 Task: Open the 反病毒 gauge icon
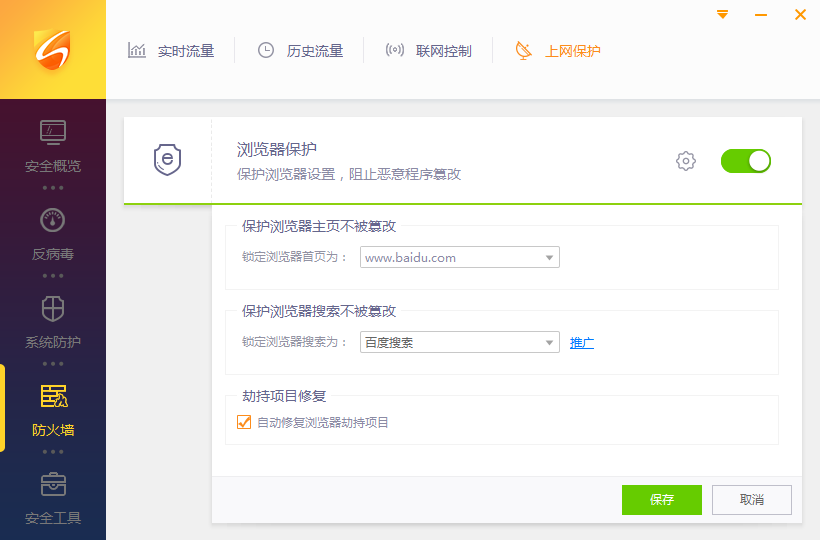tap(53, 220)
